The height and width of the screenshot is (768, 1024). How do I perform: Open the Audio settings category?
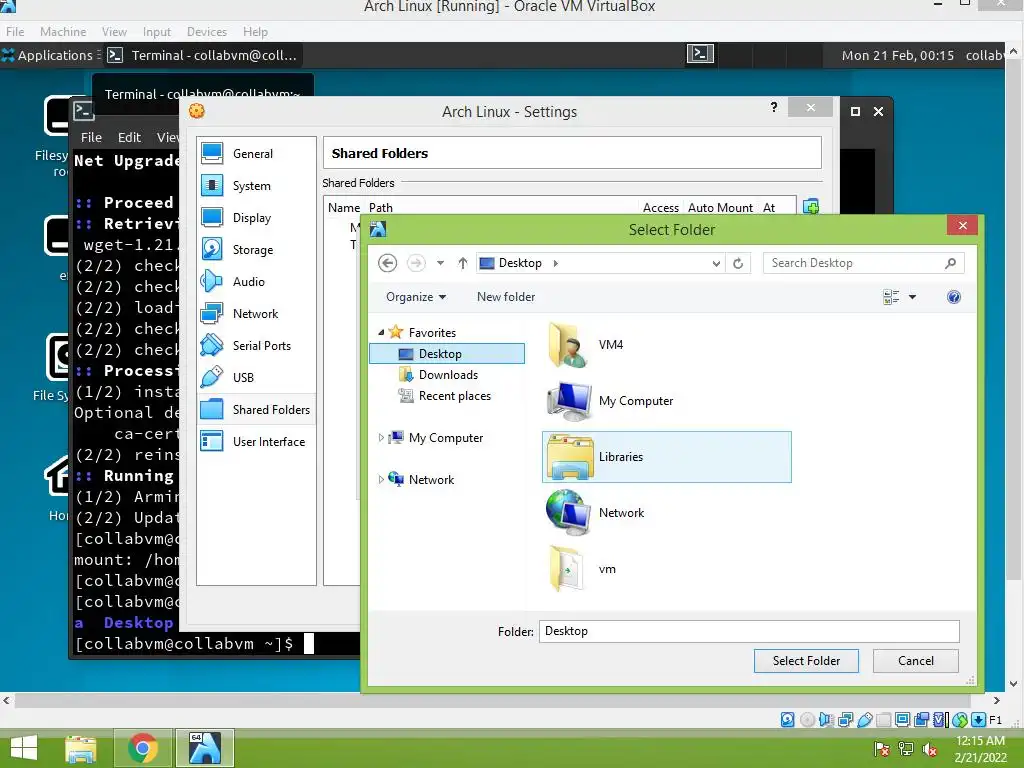[x=256, y=281]
